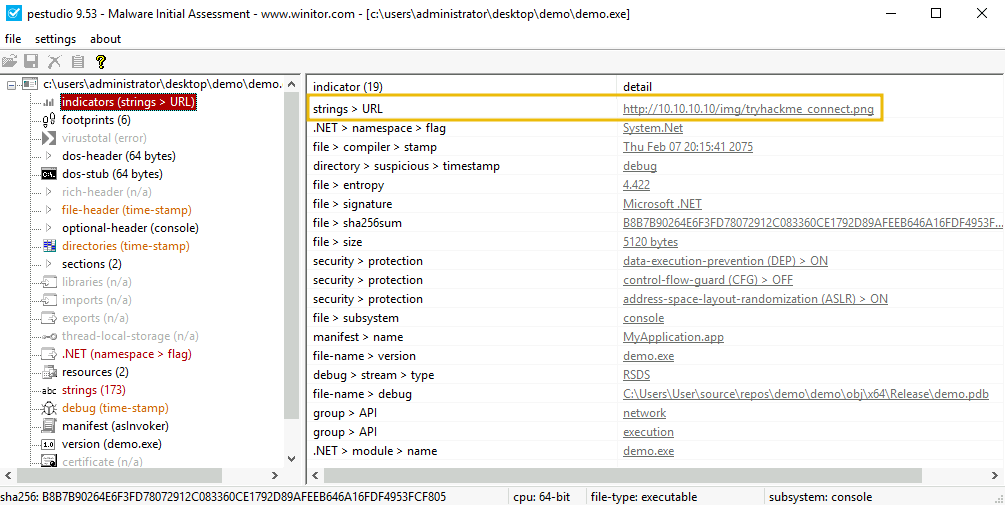Viewport: 1005px width, 505px height.
Task: Click the libraries node icon
Action: pos(49,282)
